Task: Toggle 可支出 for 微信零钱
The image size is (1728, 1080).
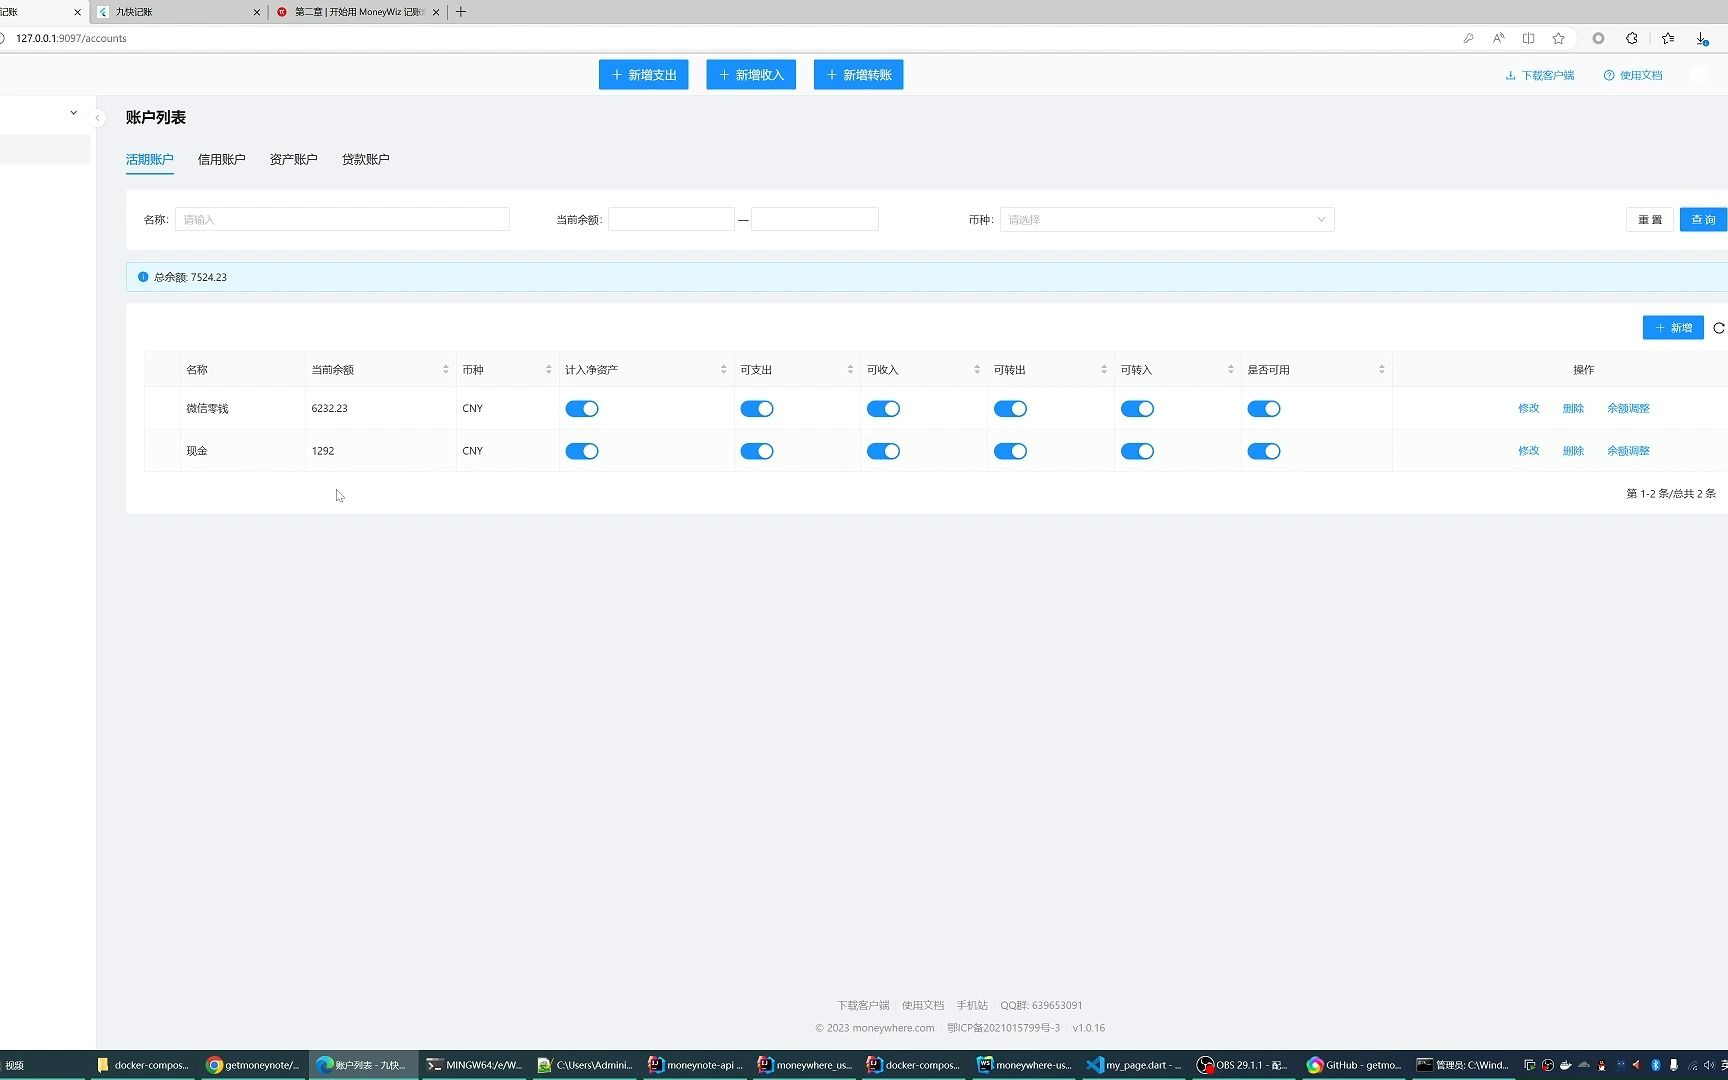Action: (757, 409)
